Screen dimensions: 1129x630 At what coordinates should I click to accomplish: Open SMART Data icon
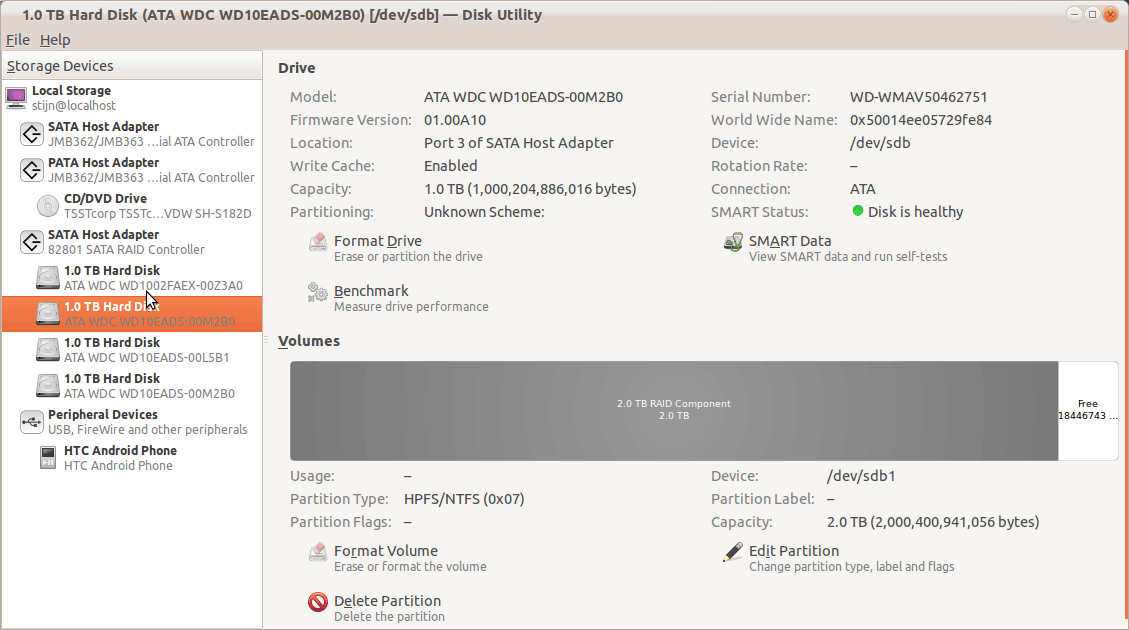tap(733, 242)
